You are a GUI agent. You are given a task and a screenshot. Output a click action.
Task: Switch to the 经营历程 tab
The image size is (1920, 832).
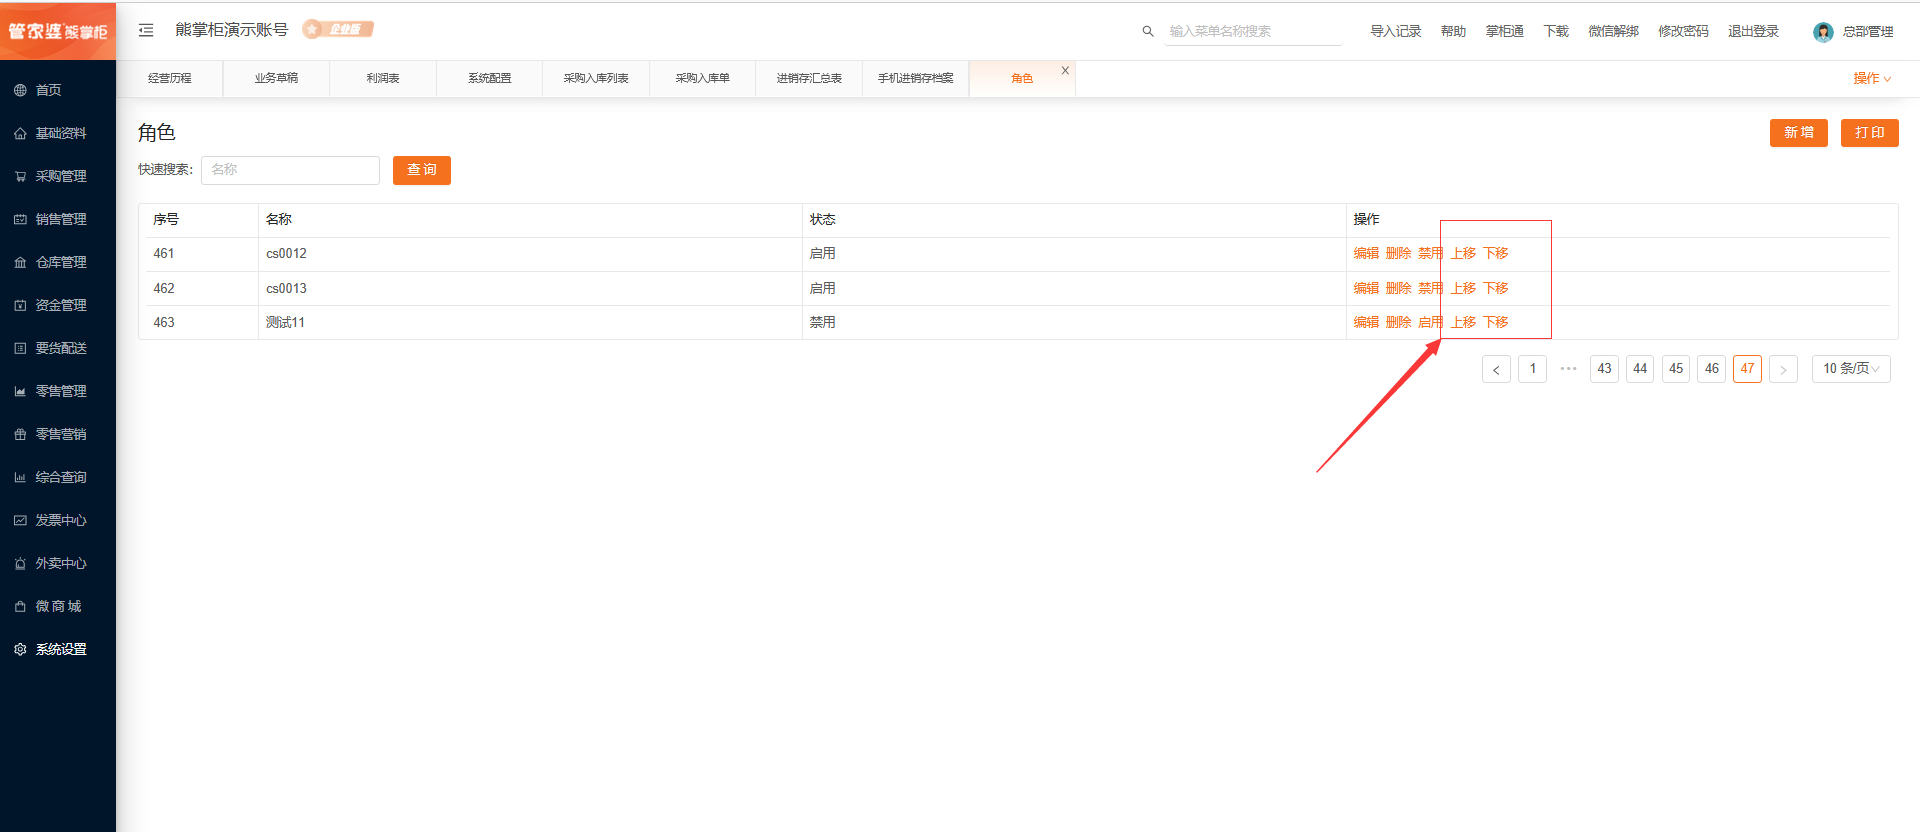click(170, 78)
